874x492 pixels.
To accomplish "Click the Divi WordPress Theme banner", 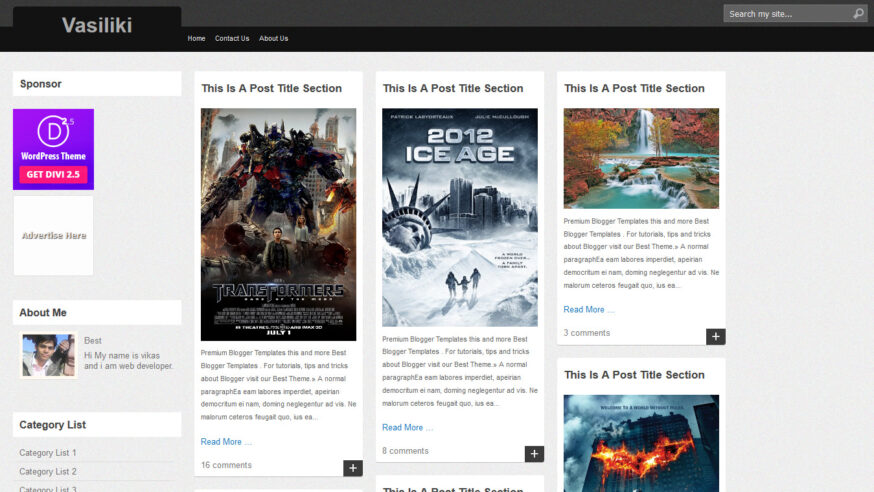I will (54, 149).
